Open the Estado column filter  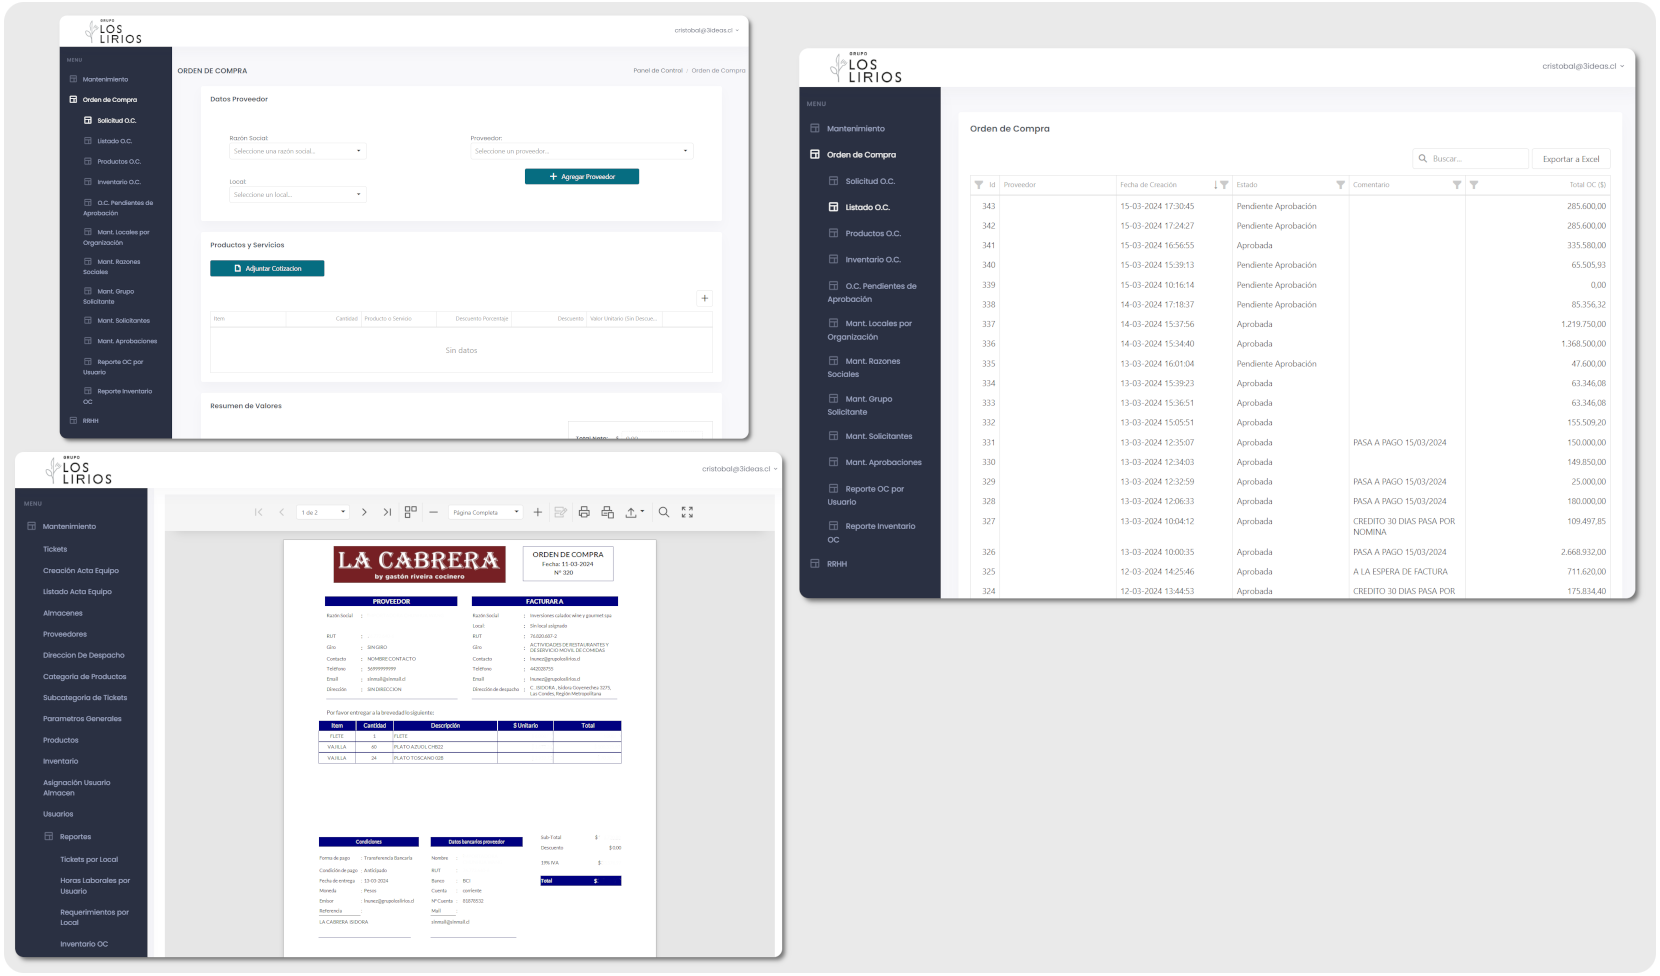(1340, 185)
